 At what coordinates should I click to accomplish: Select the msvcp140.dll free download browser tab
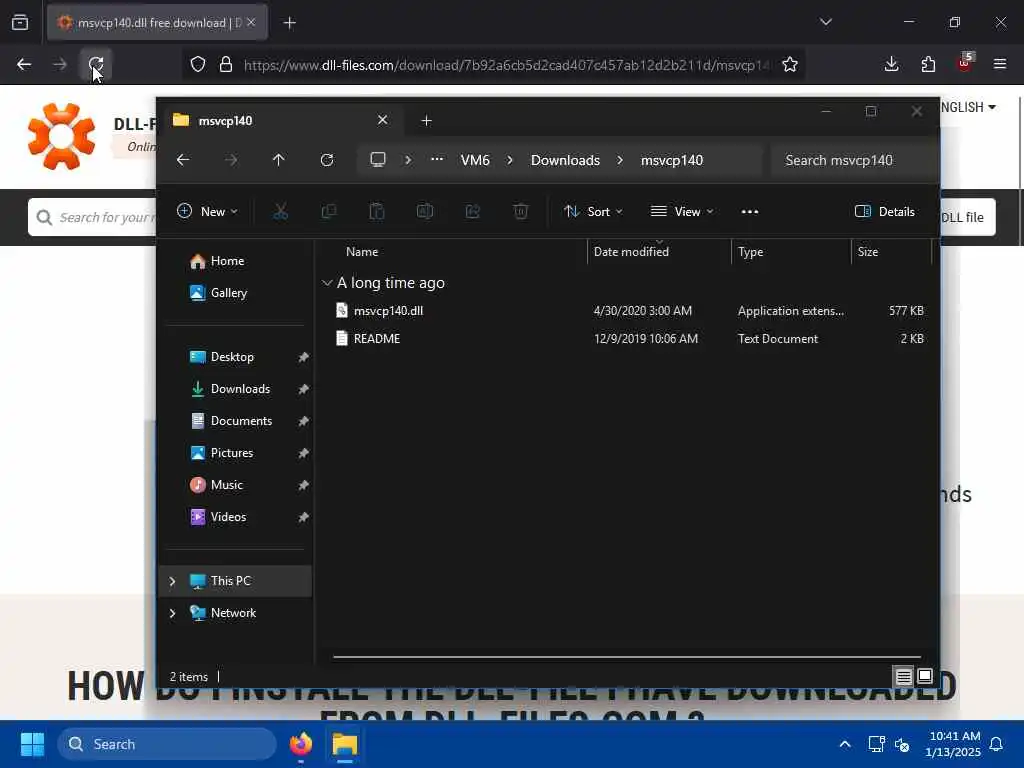coord(157,23)
